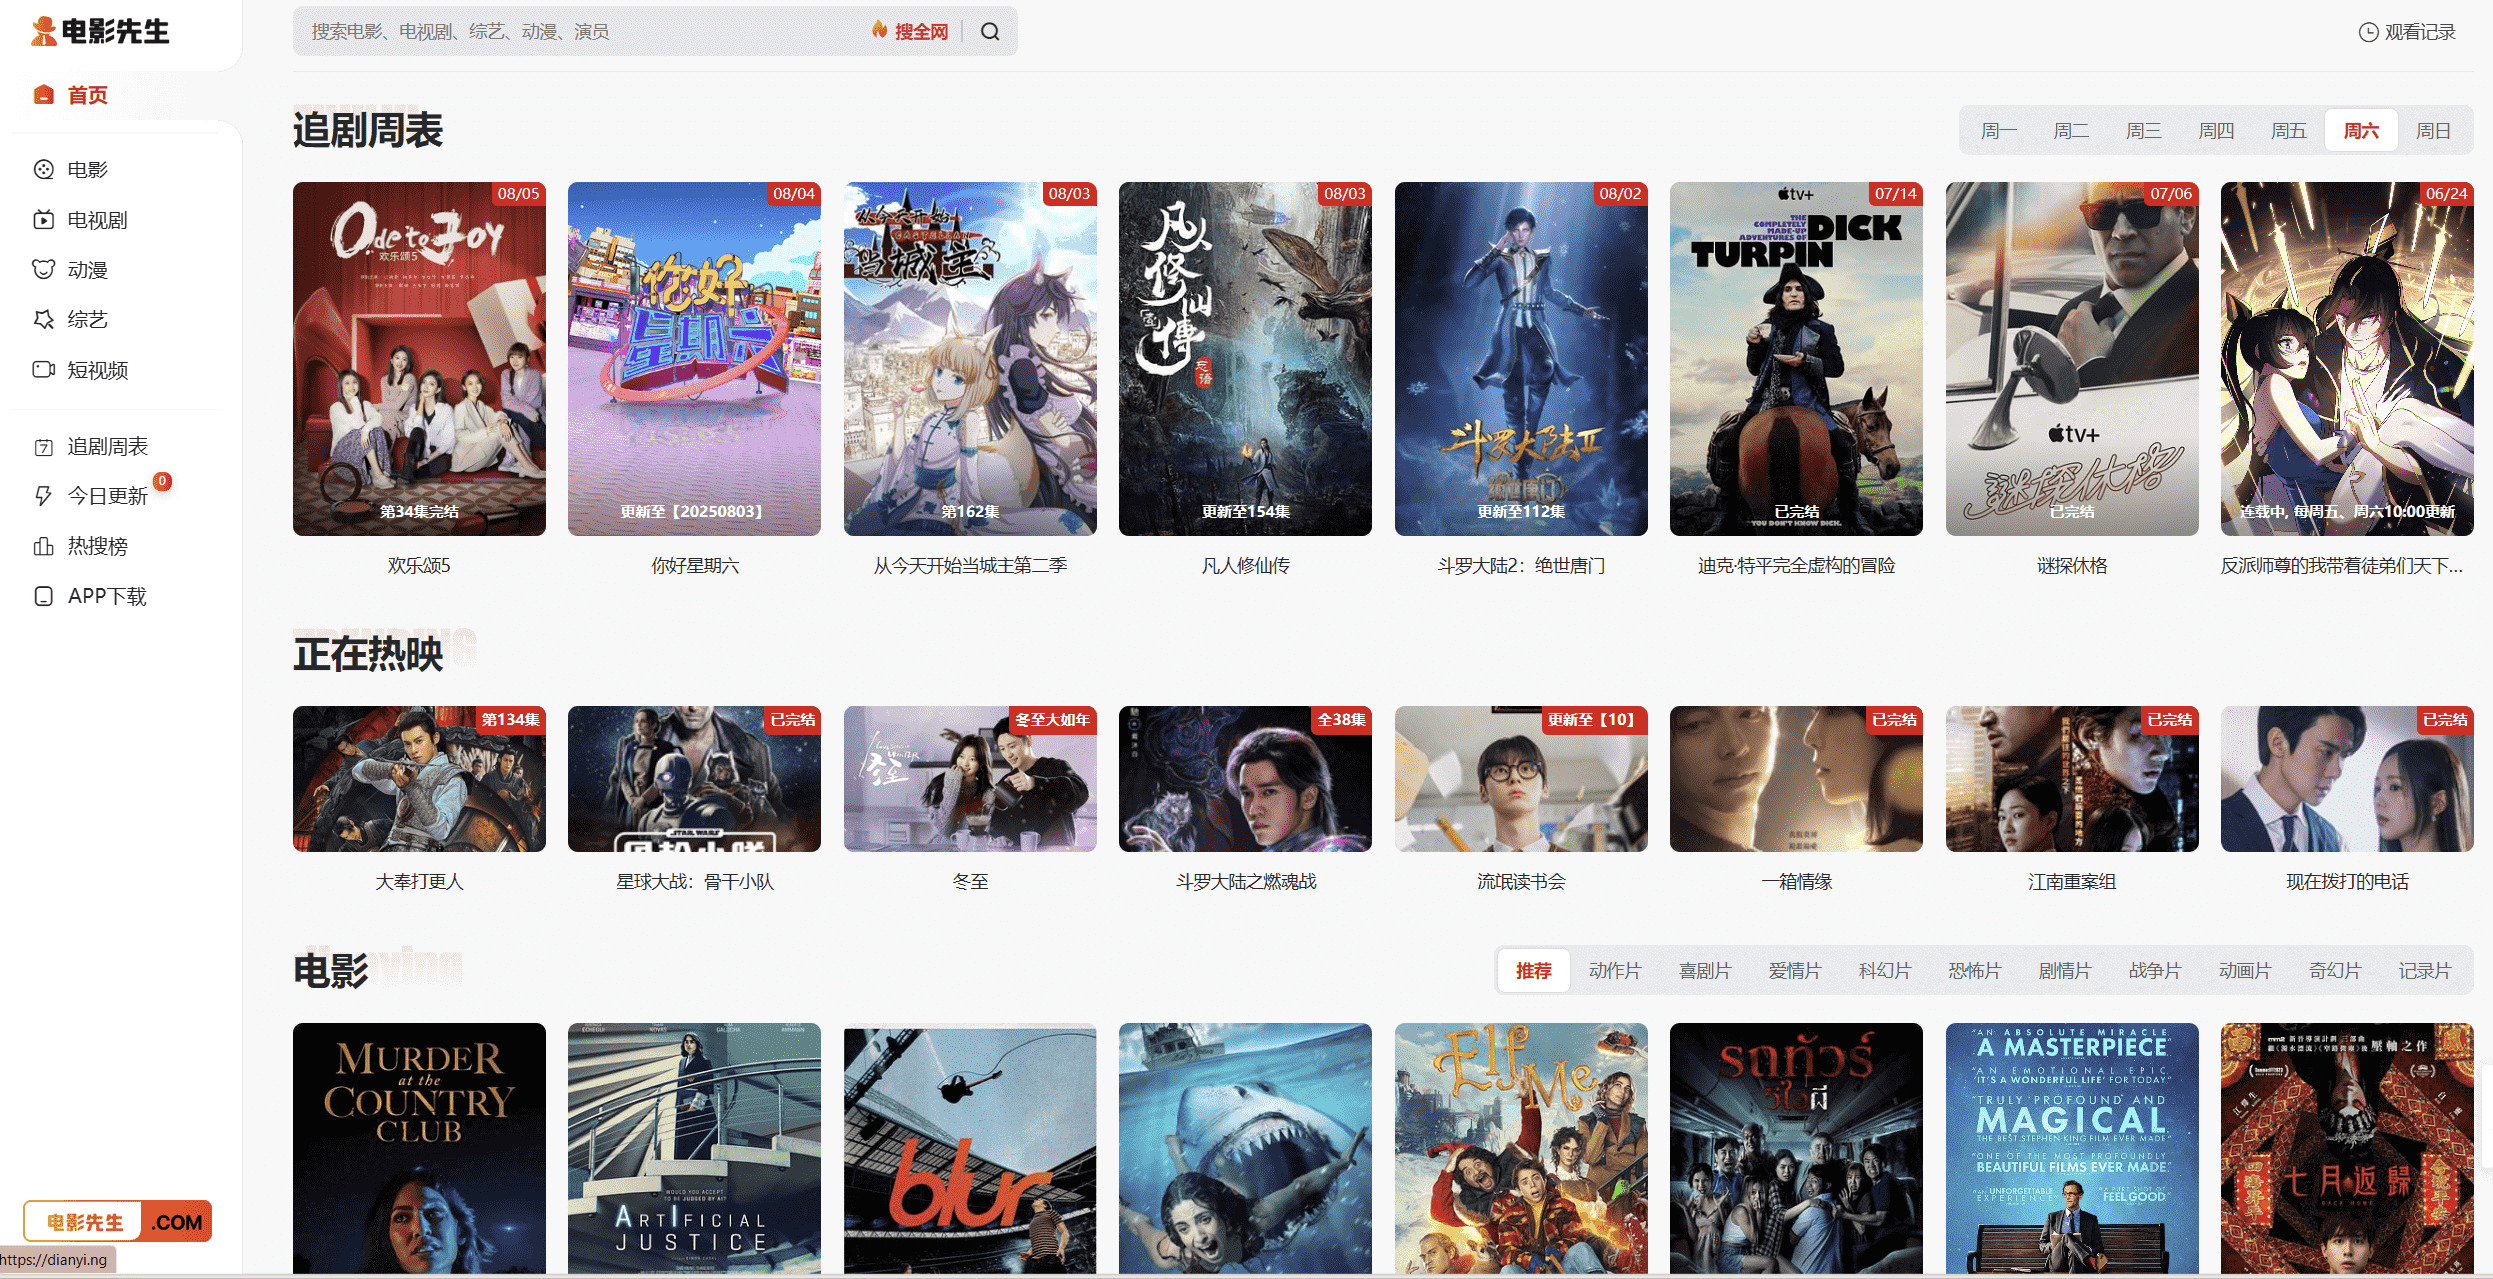The width and height of the screenshot is (2493, 1279).
Task: Click the 电影先生.COM banner
Action: click(x=118, y=1221)
